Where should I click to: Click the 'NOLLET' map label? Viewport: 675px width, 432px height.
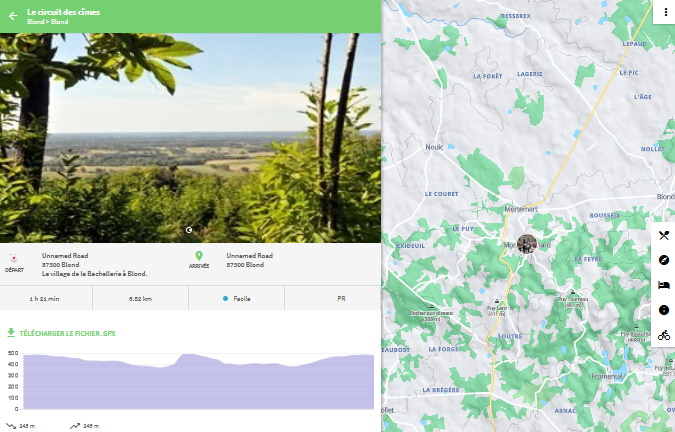pyautogui.click(x=653, y=149)
